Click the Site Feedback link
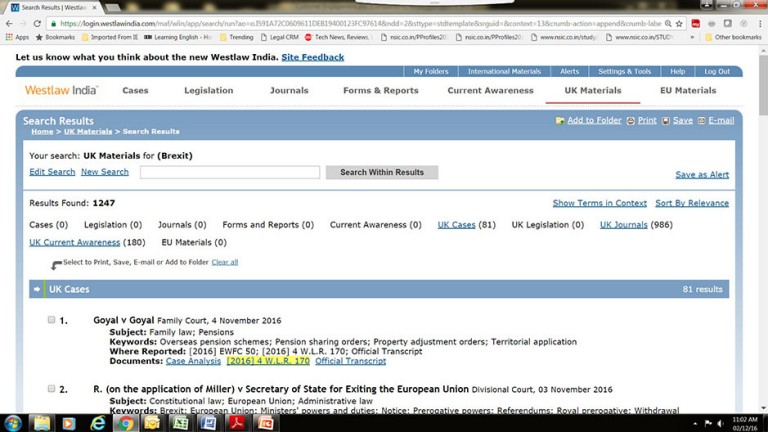 [x=312, y=57]
